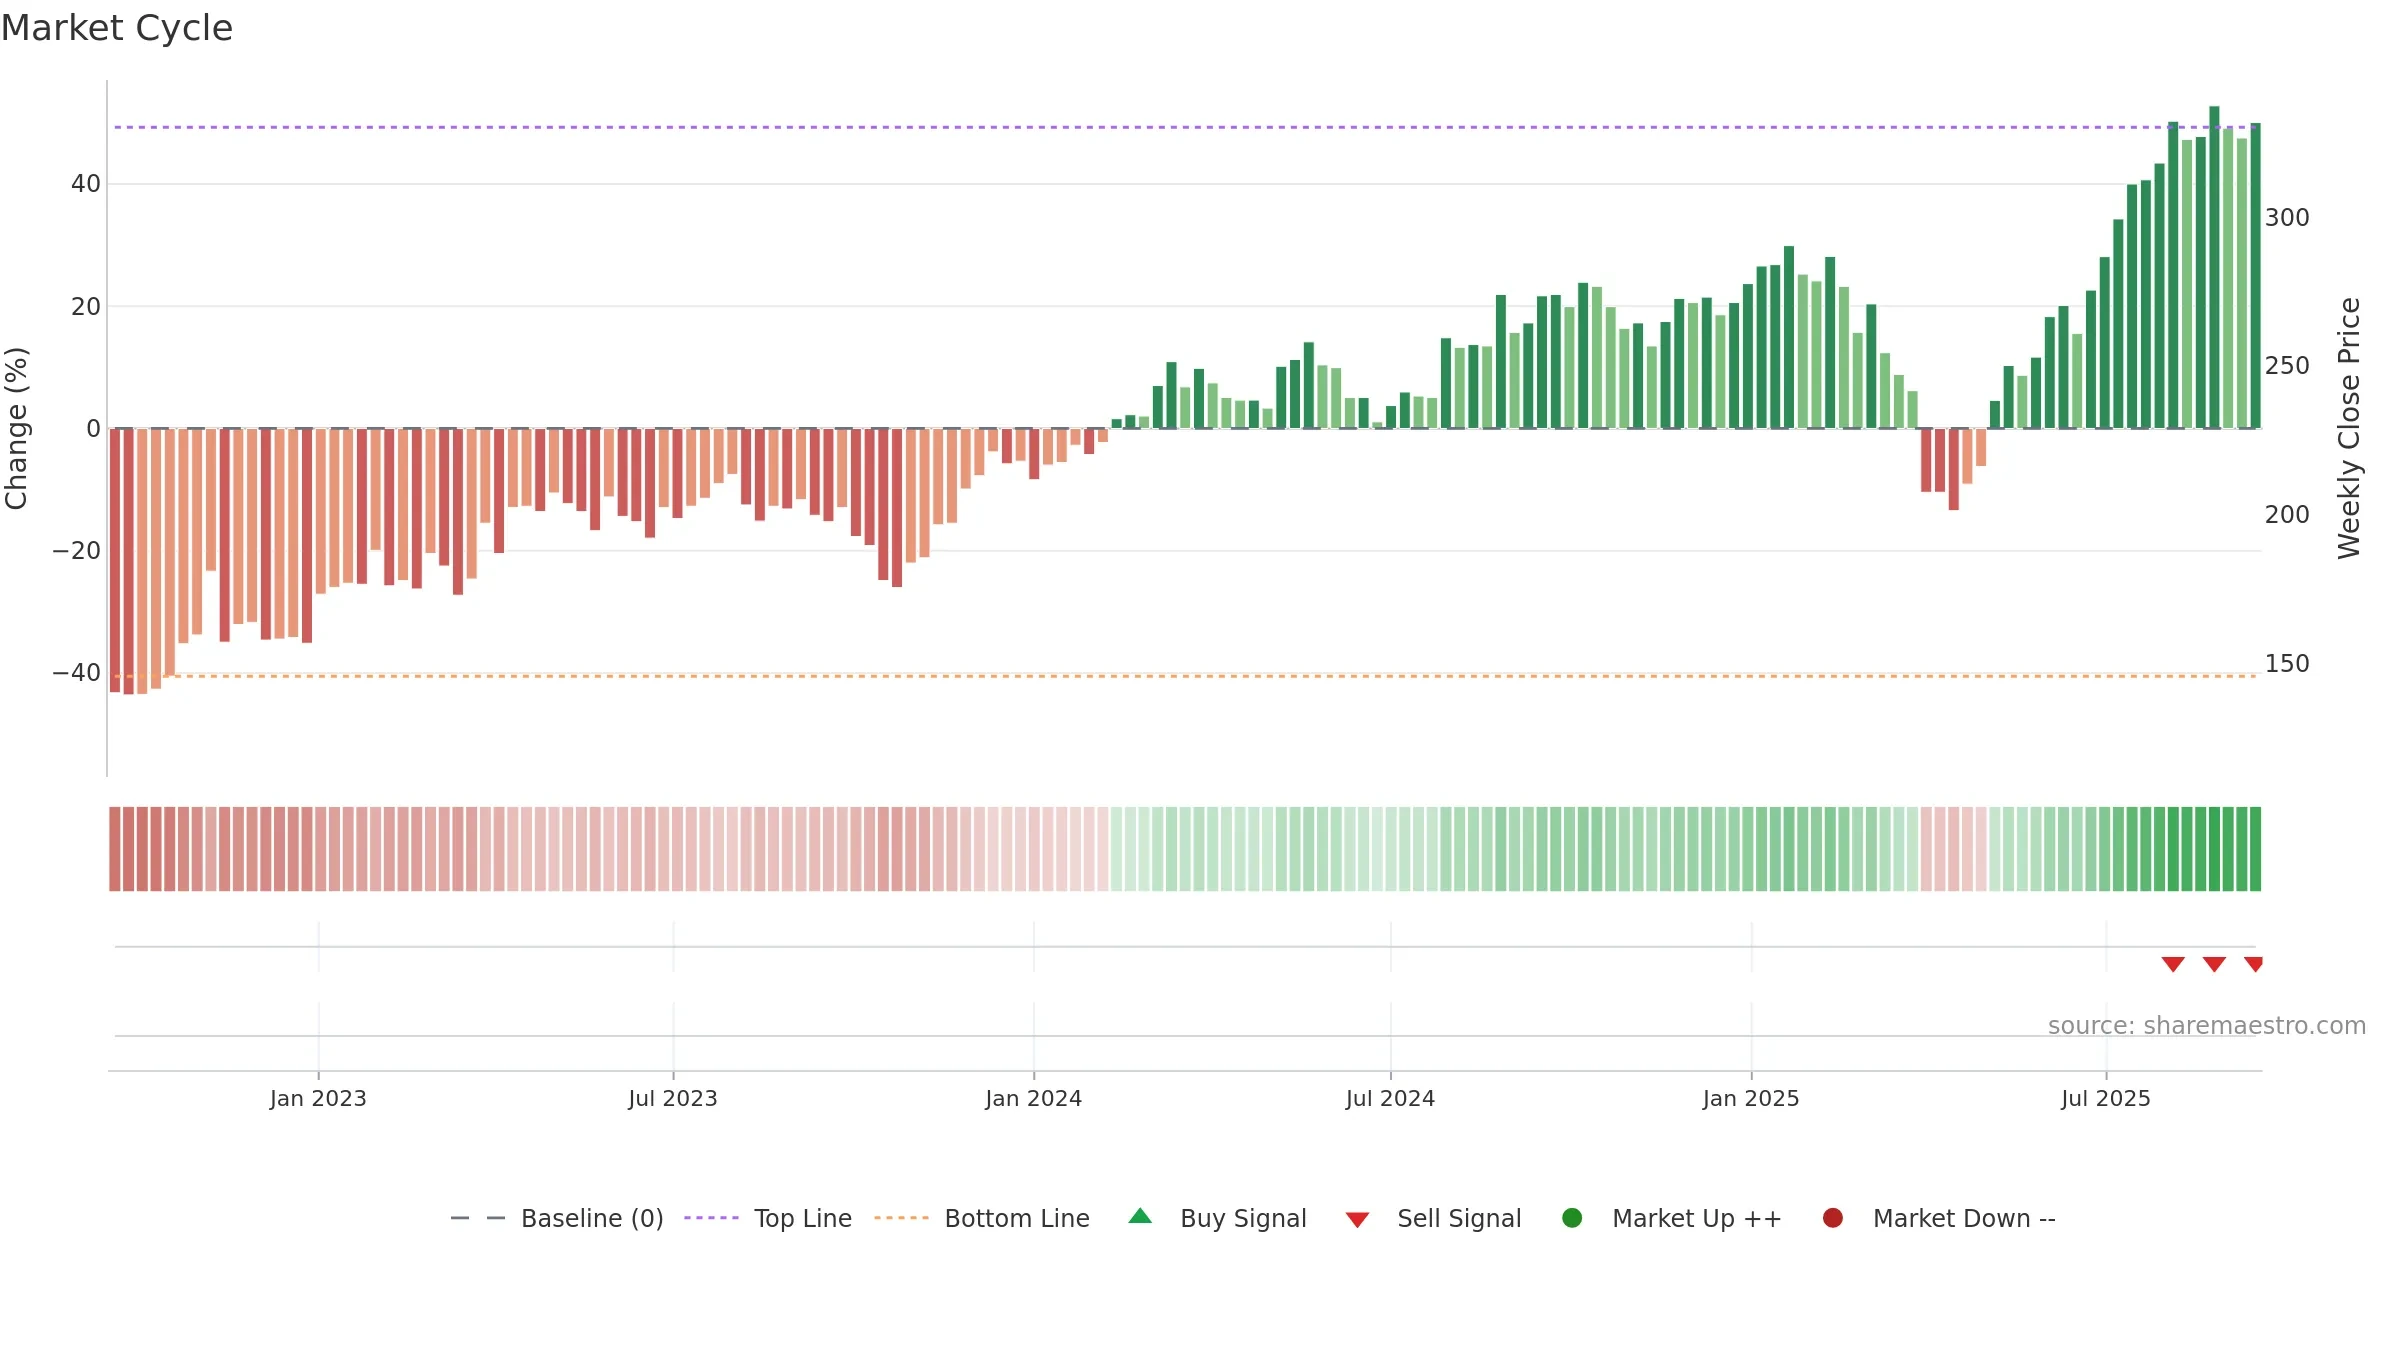The image size is (2400, 1350).
Task: Click the 300 price axis label
Action: pyautogui.click(x=2287, y=218)
